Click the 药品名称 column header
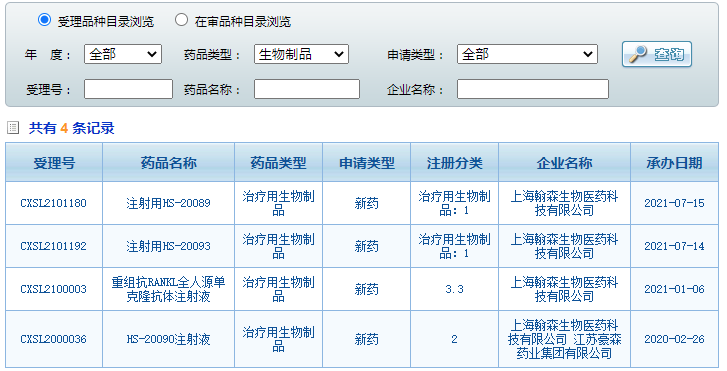Image resolution: width=727 pixels, height=371 pixels. tap(169, 162)
